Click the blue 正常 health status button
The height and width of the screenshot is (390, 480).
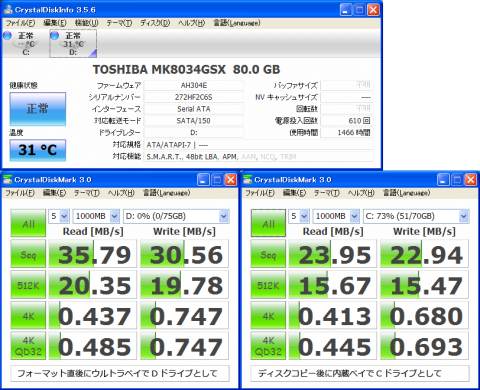38,109
